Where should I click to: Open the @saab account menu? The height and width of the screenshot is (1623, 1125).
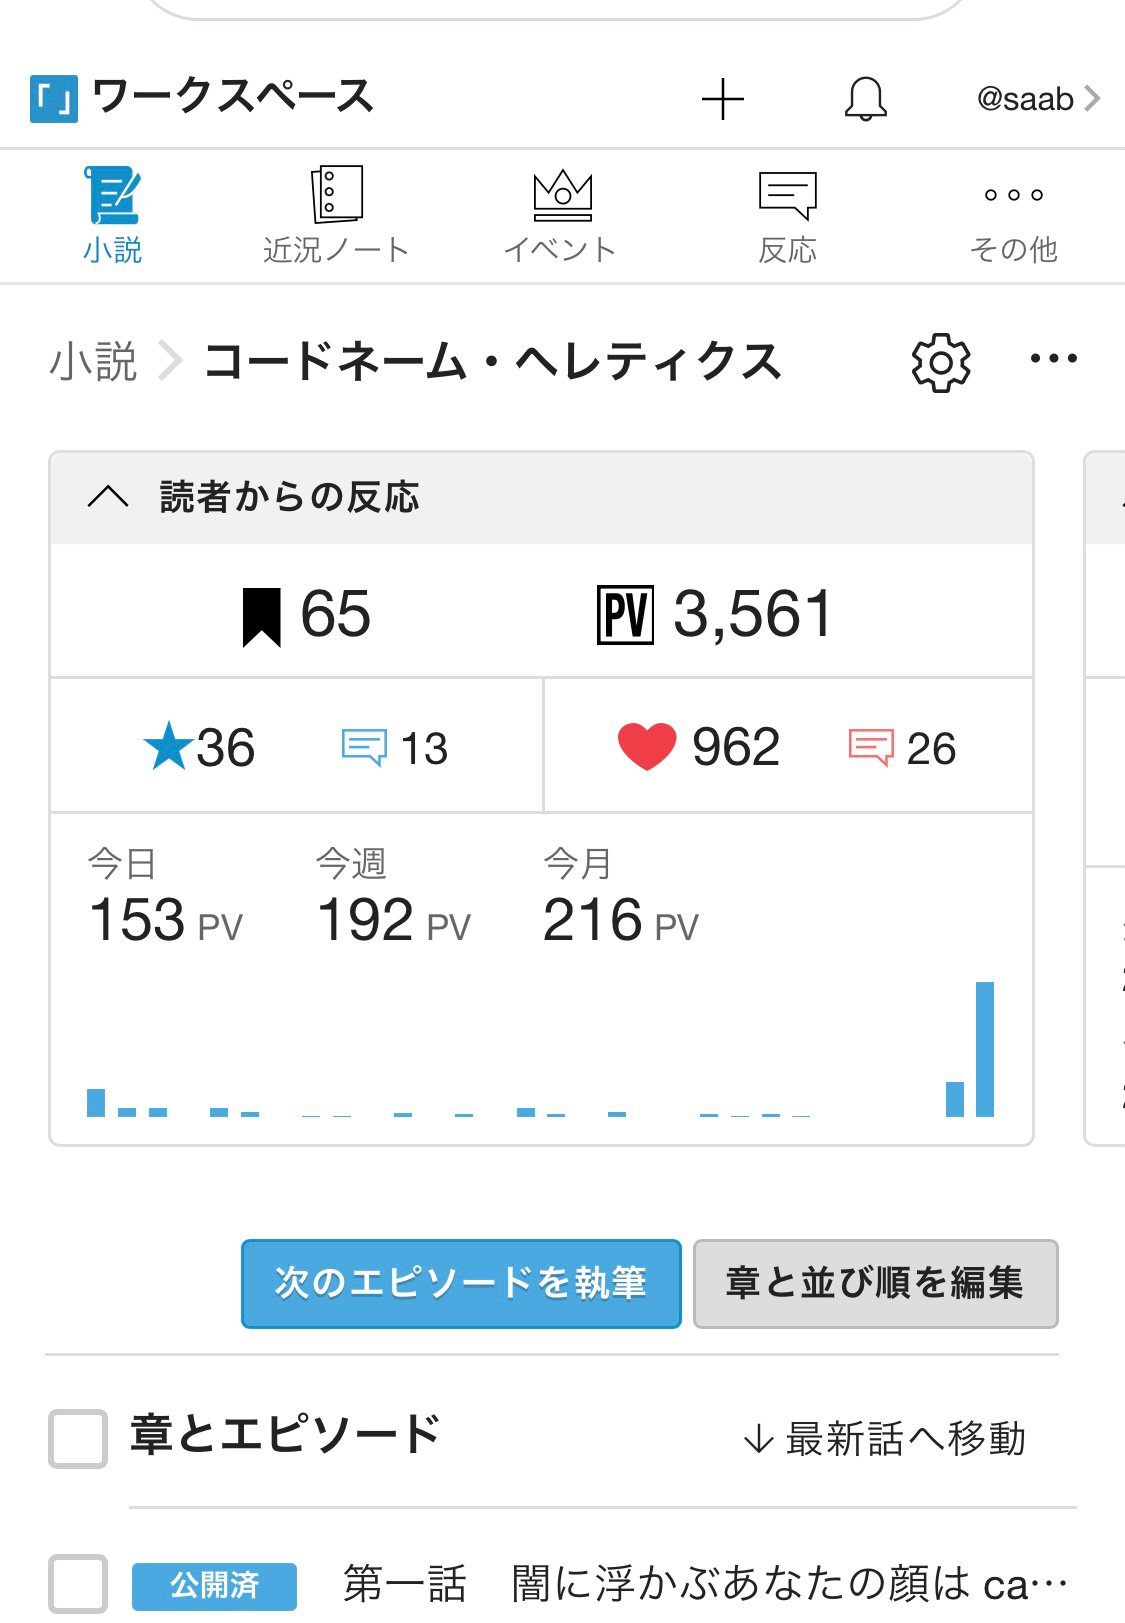[x=1037, y=99]
